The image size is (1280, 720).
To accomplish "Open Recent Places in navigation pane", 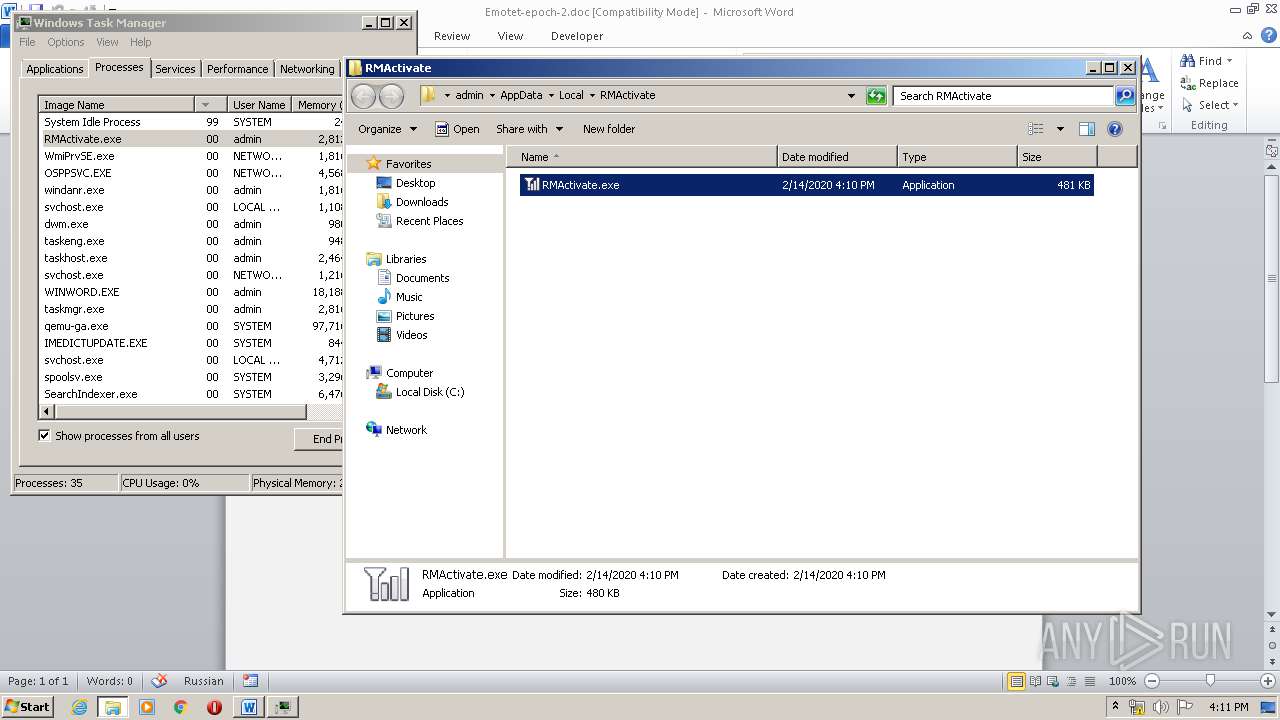I will (429, 221).
